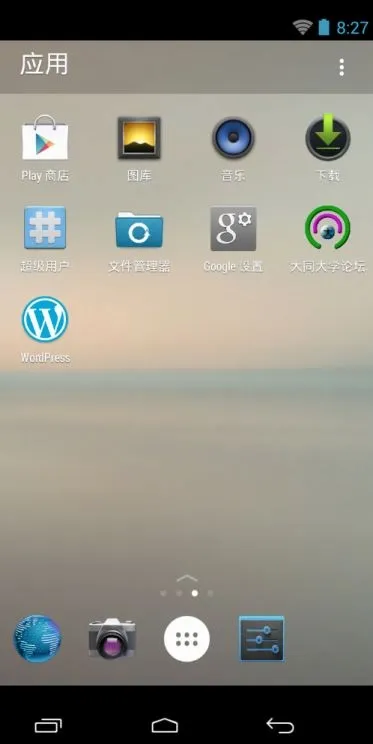Tap the Android home navigation button
Image resolution: width=373 pixels, height=744 pixels.
point(165,725)
